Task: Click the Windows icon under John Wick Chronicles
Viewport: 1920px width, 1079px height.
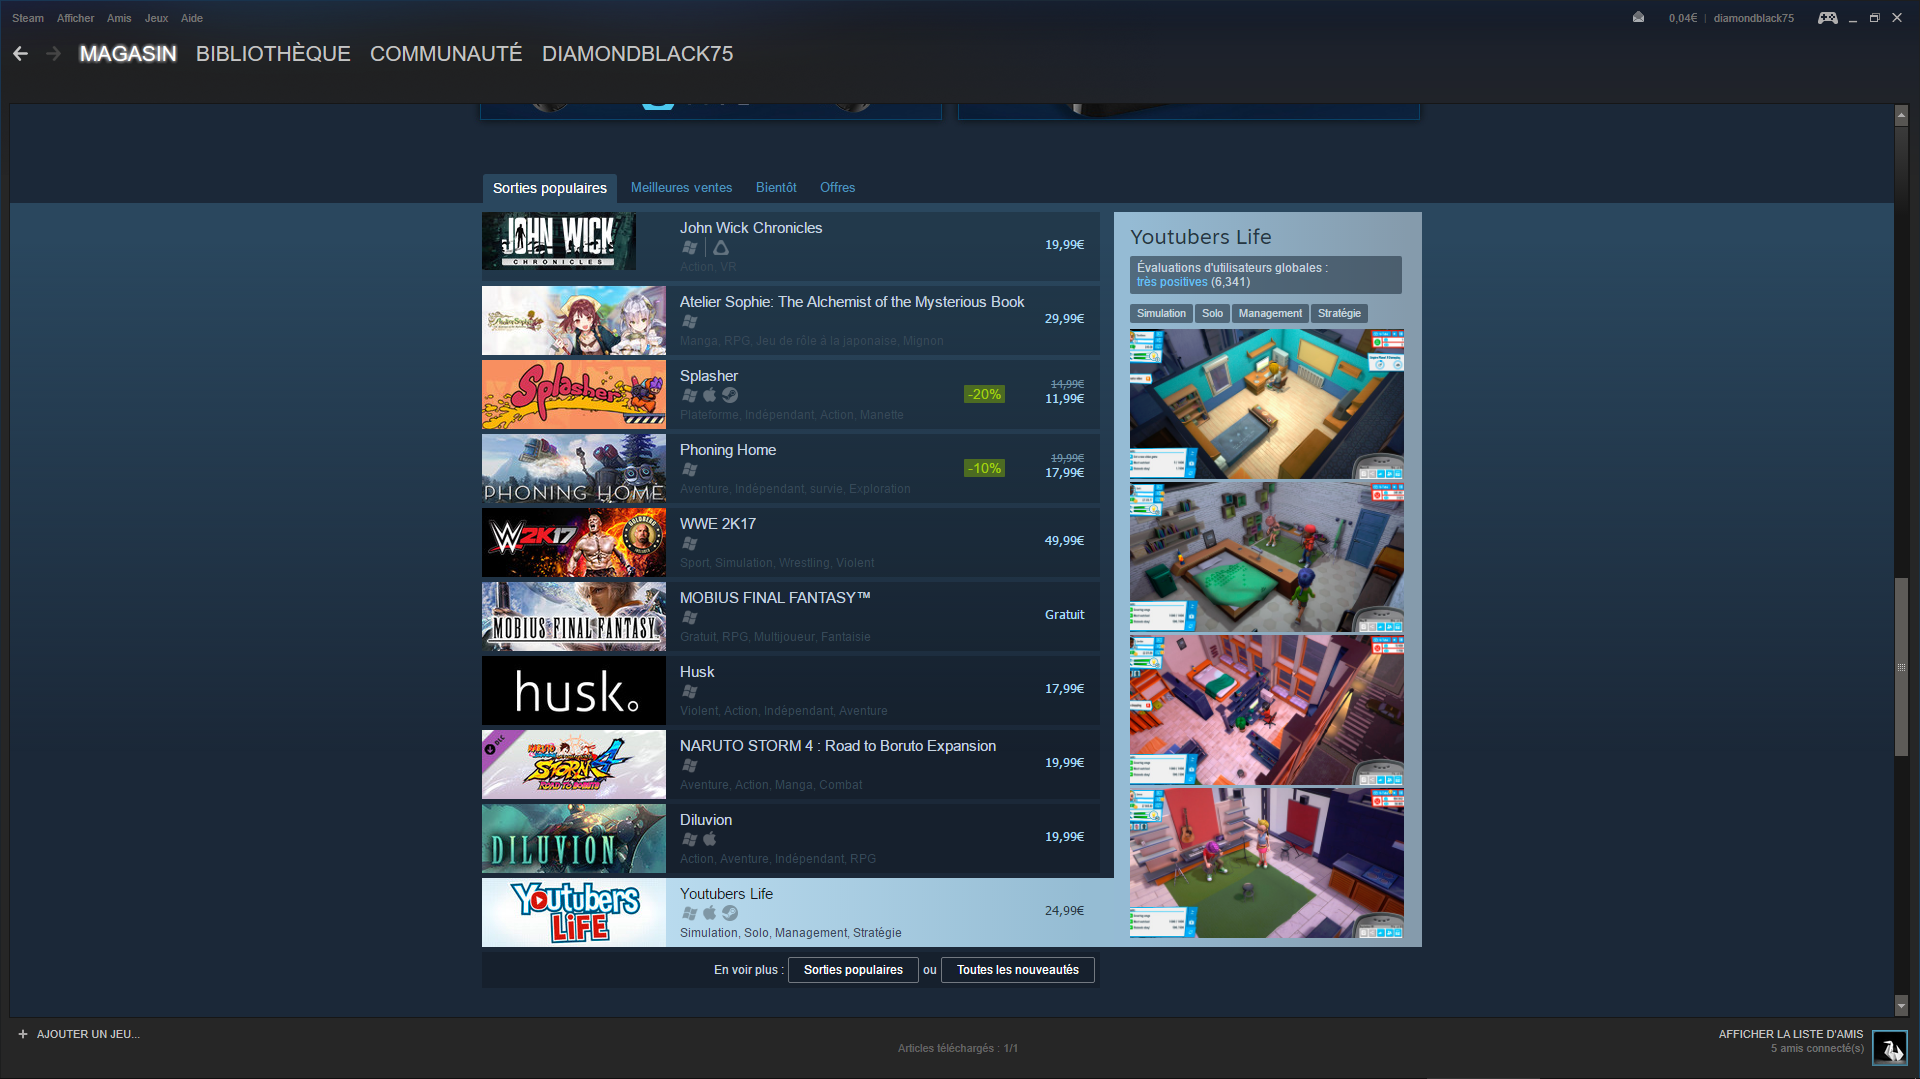Action: 689,247
